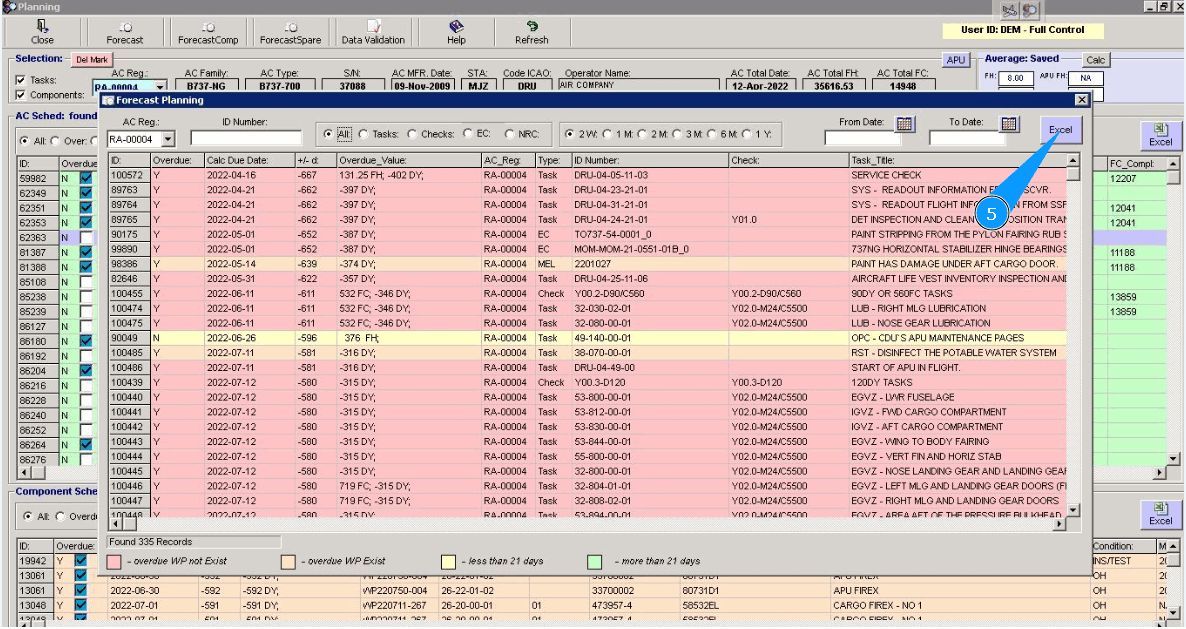This screenshot has width=1186, height=629.
Task: Click START OF APU IN FLIGHT title
Action: pyautogui.click(x=905, y=367)
